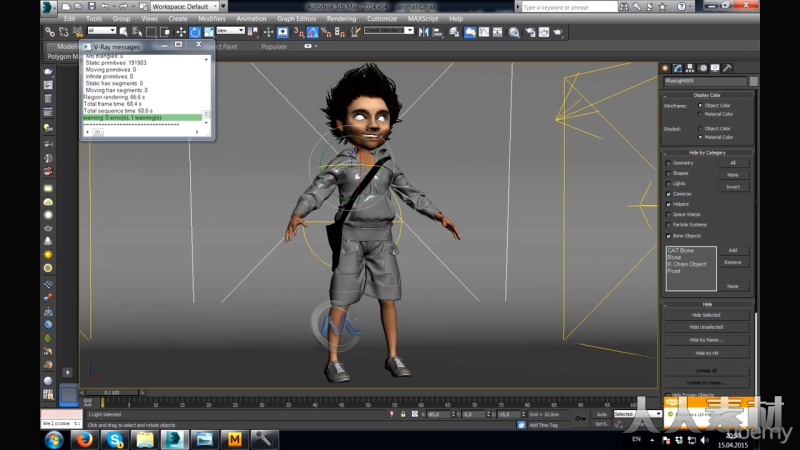Open the Animation menu
This screenshot has height=450, width=800.
click(x=251, y=18)
